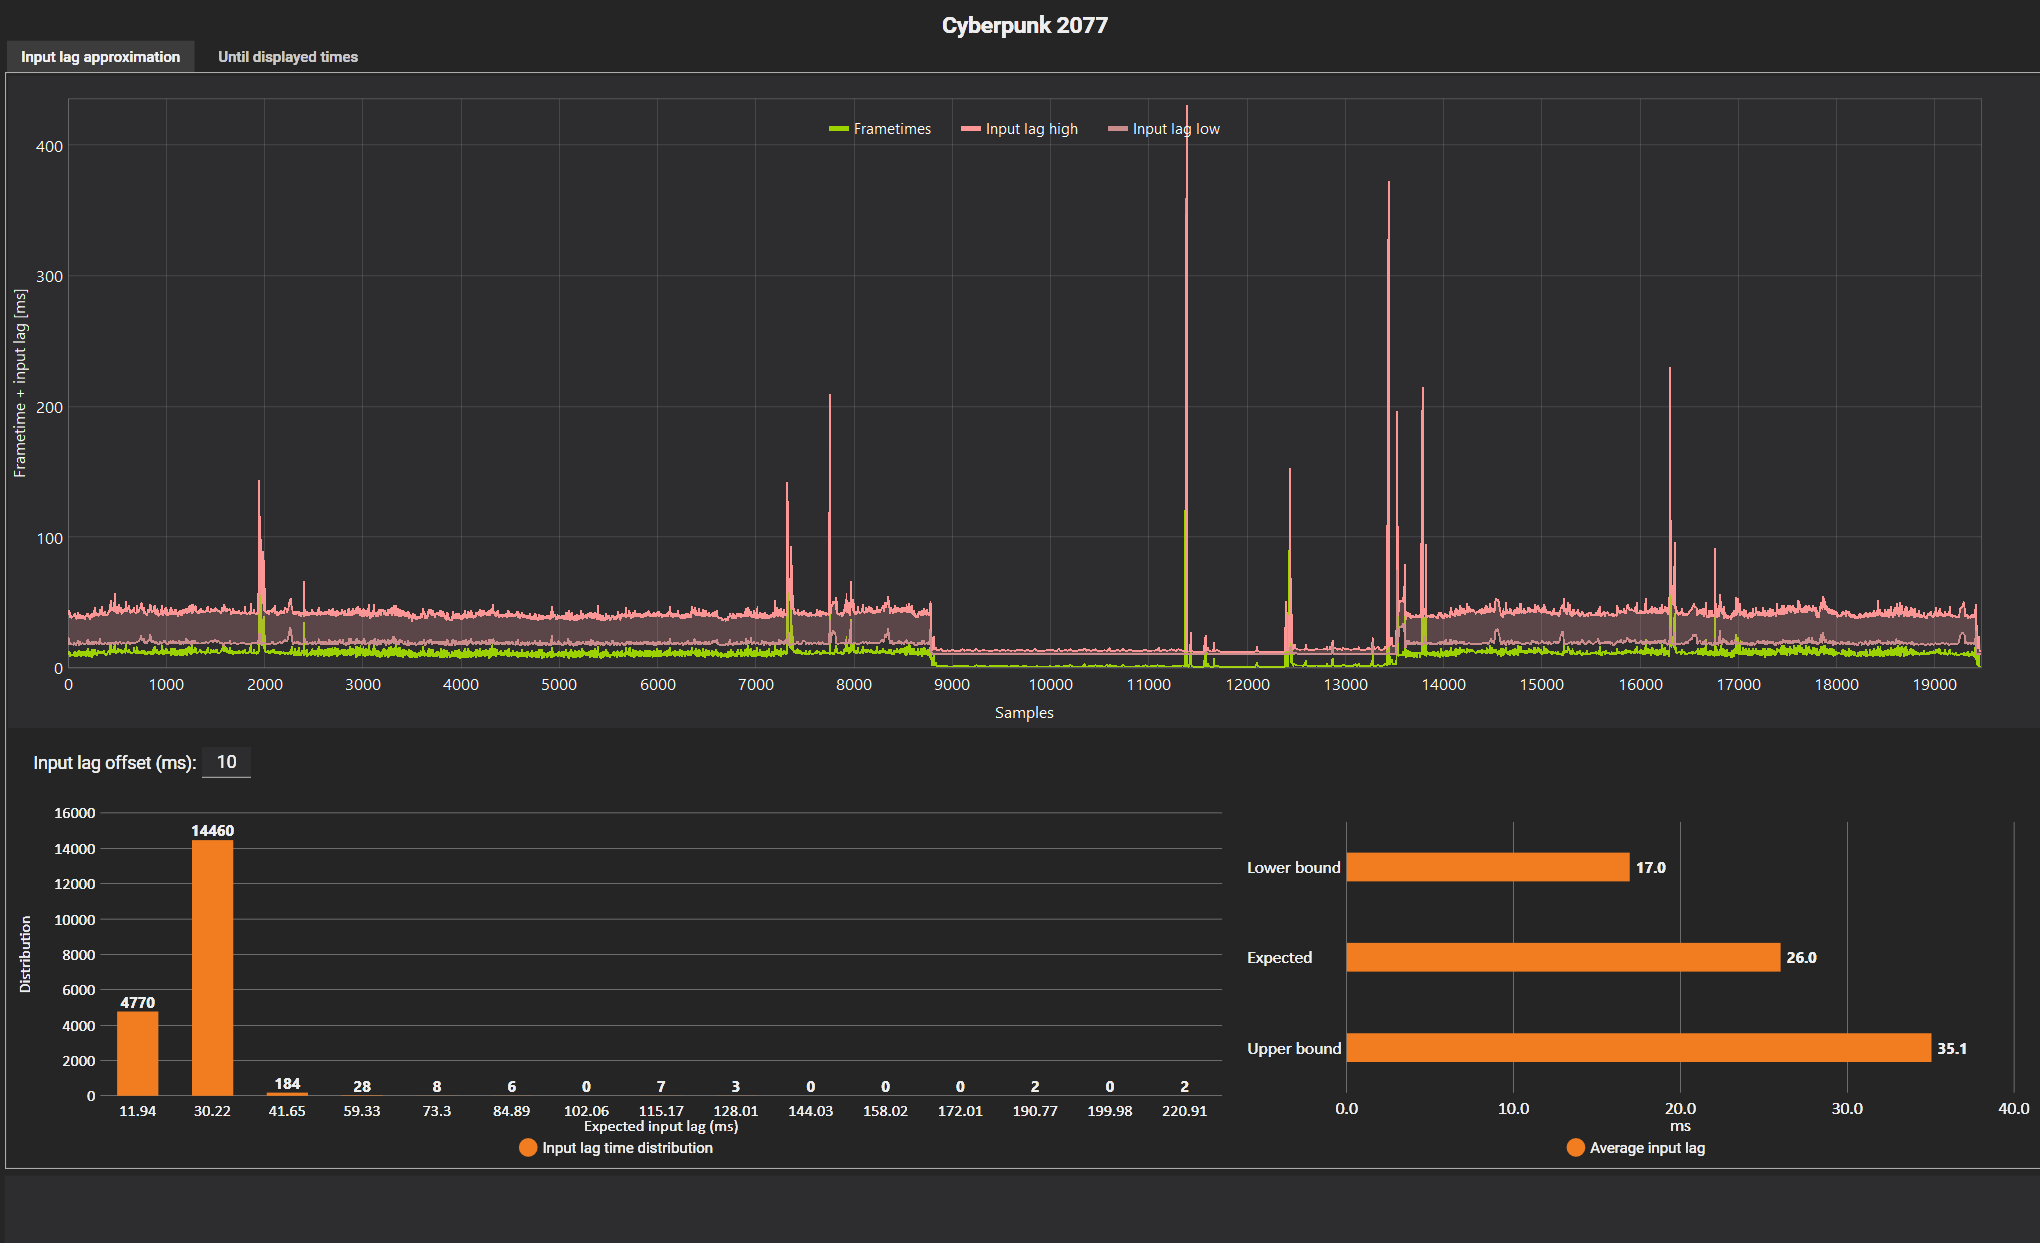Click the Samples x-axis label

(x=1024, y=712)
